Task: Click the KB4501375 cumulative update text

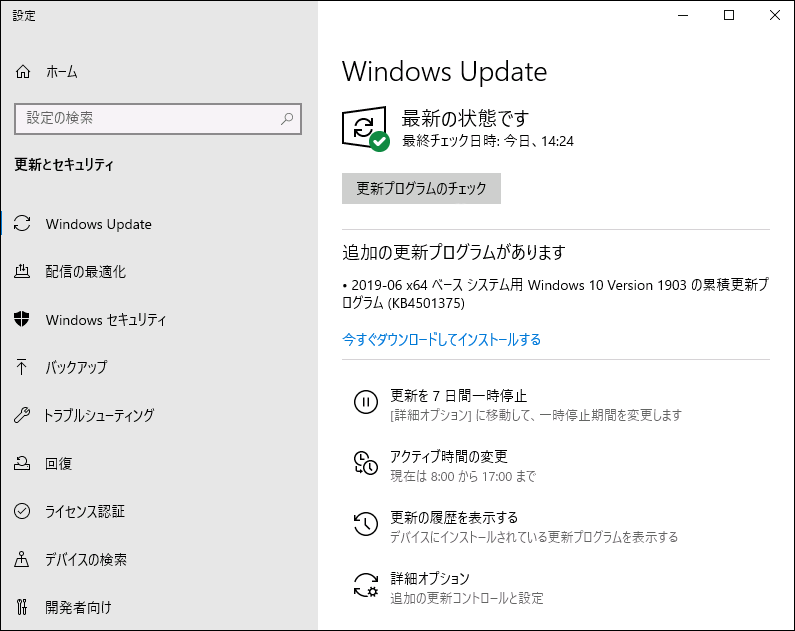Action: 556,293
